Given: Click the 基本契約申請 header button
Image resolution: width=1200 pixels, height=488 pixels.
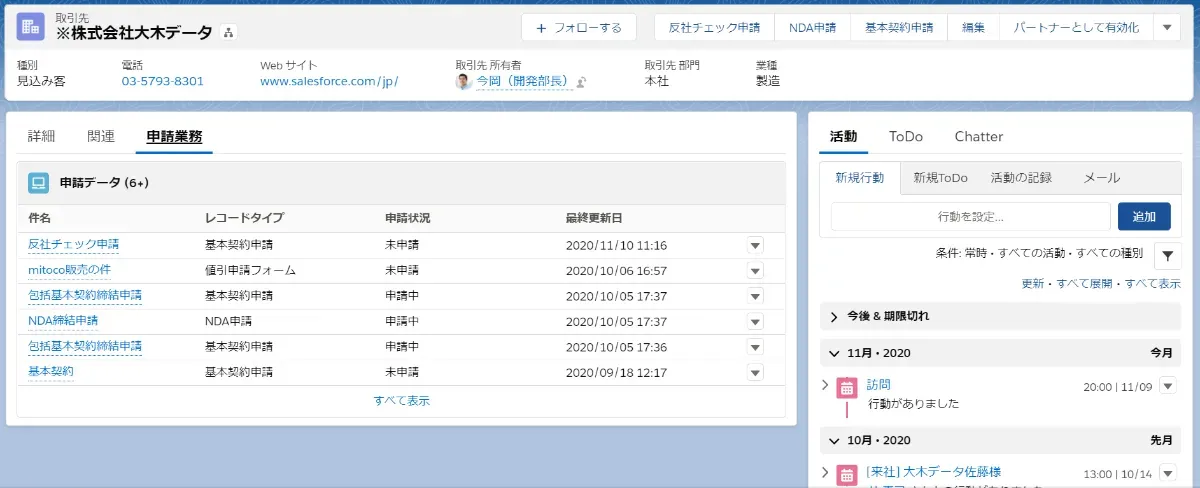Looking at the screenshot, I should 899,28.
